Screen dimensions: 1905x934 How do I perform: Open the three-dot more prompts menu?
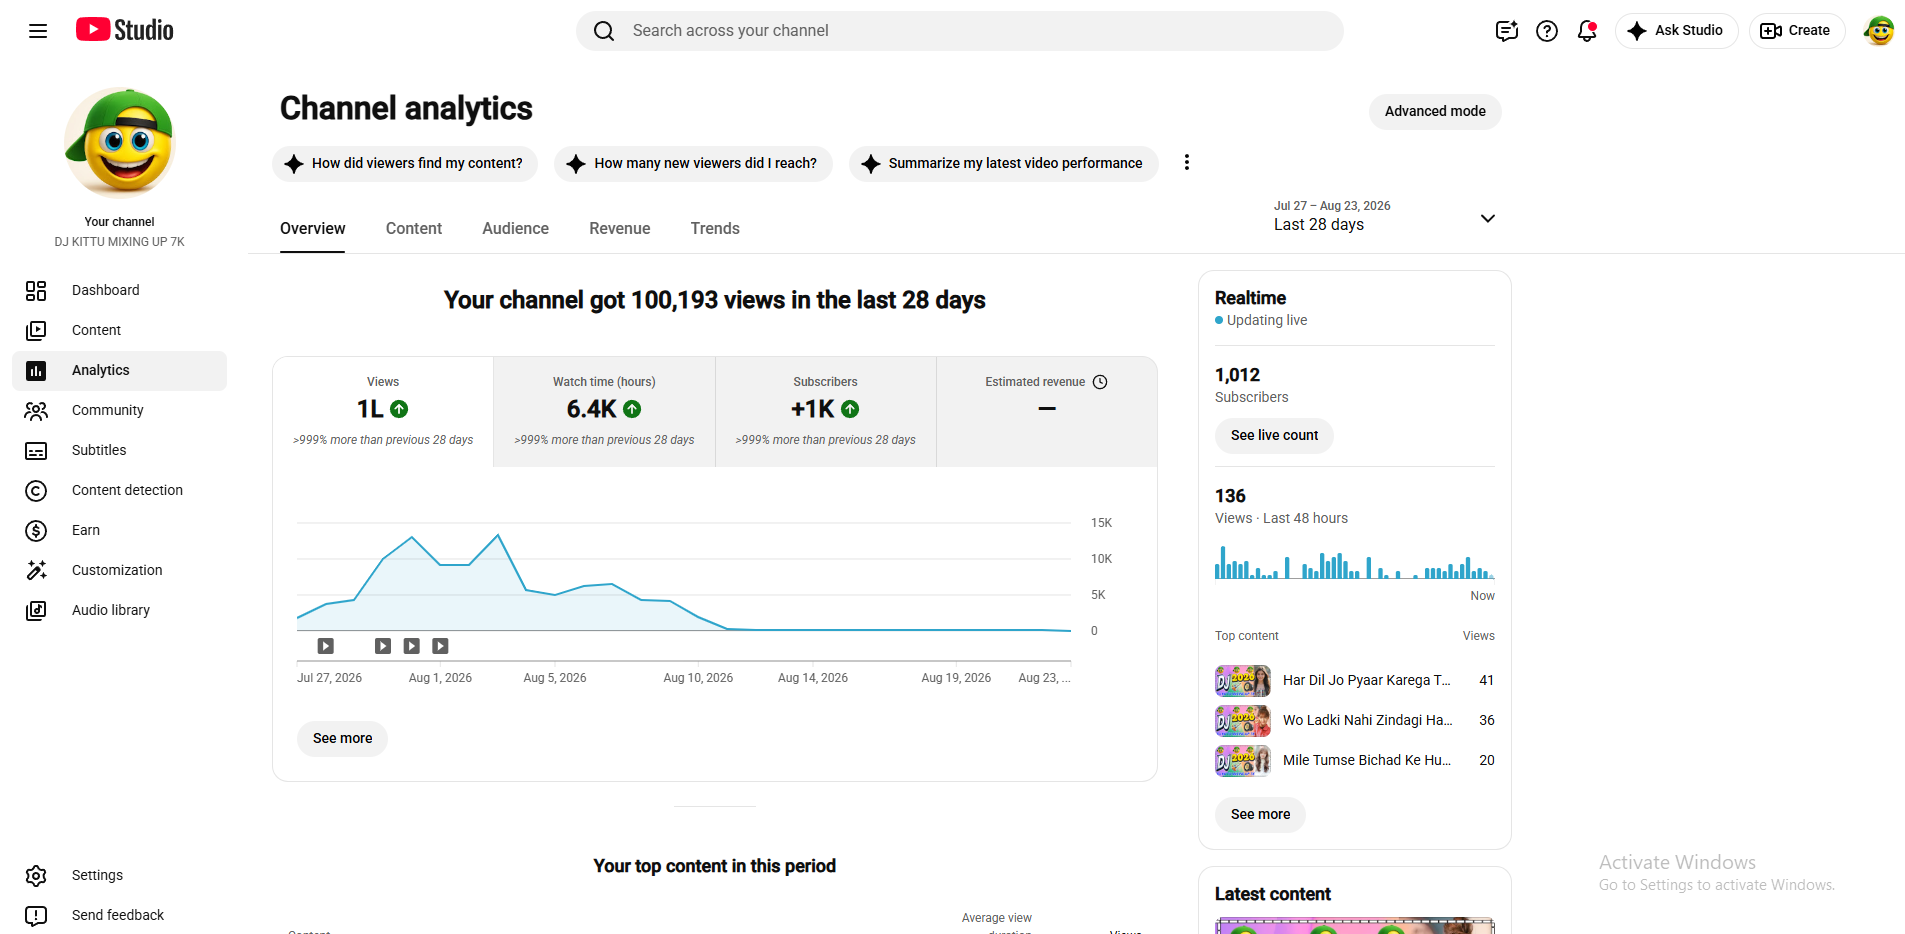click(1187, 162)
